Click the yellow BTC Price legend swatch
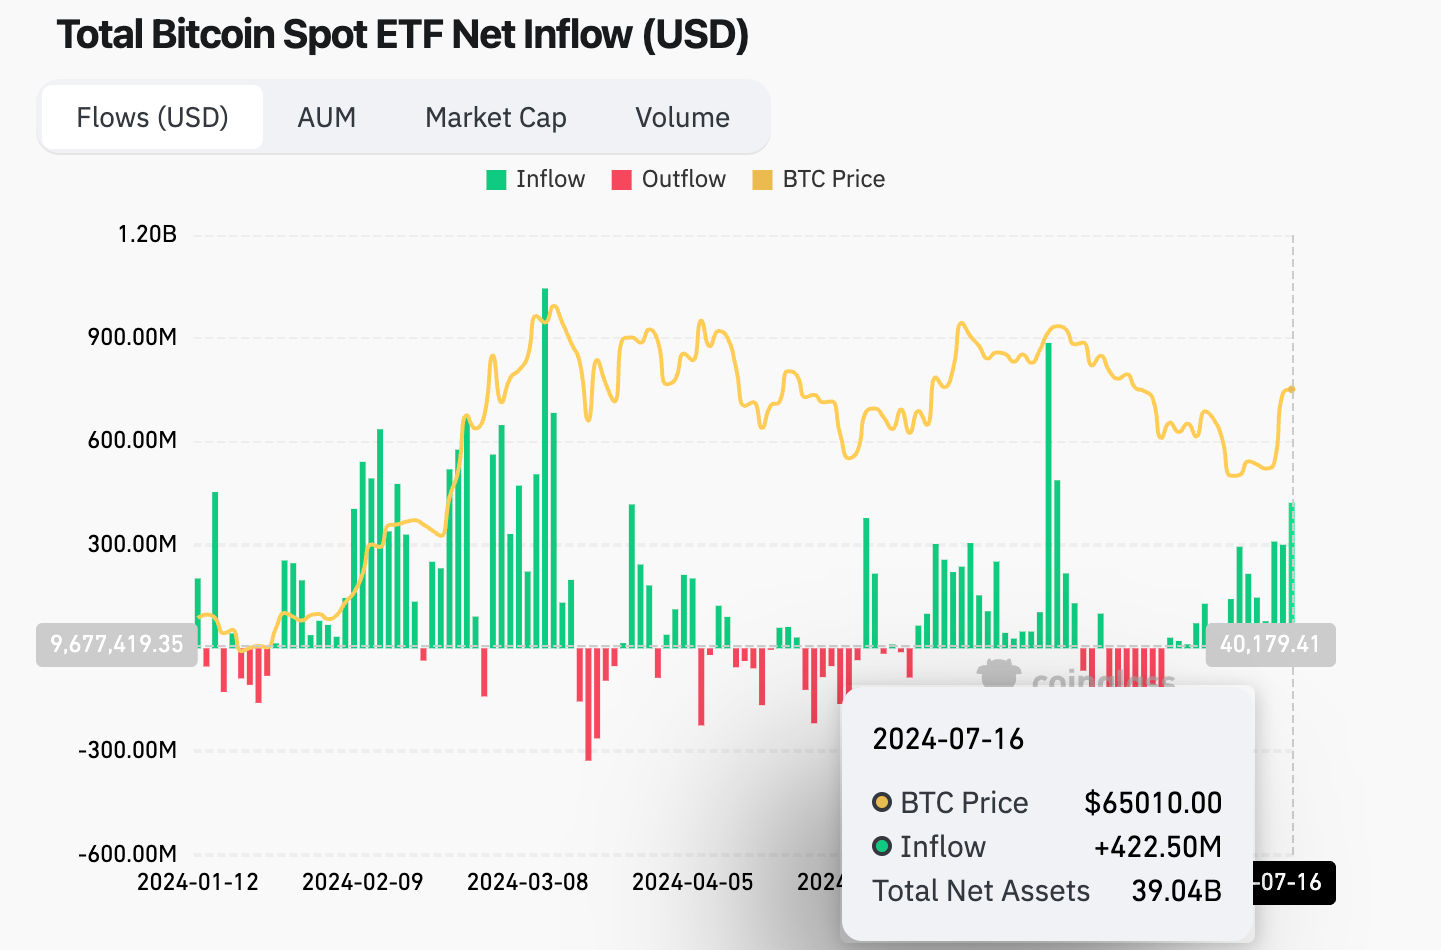The height and width of the screenshot is (950, 1441). [763, 179]
